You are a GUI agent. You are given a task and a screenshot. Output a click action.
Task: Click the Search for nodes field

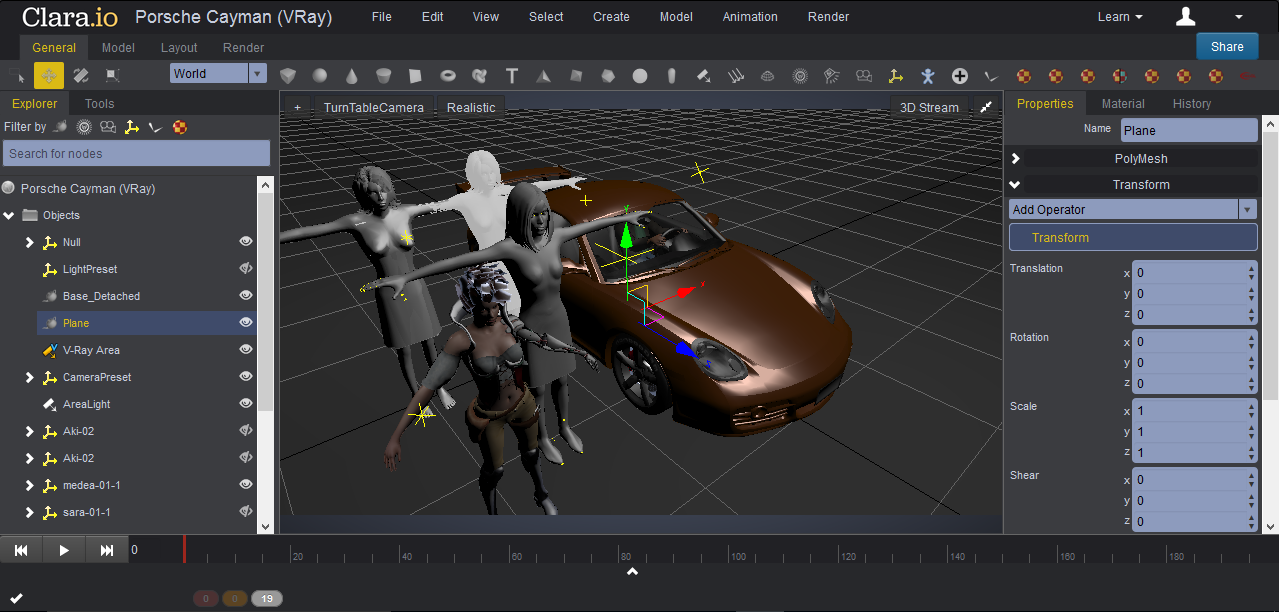(136, 153)
